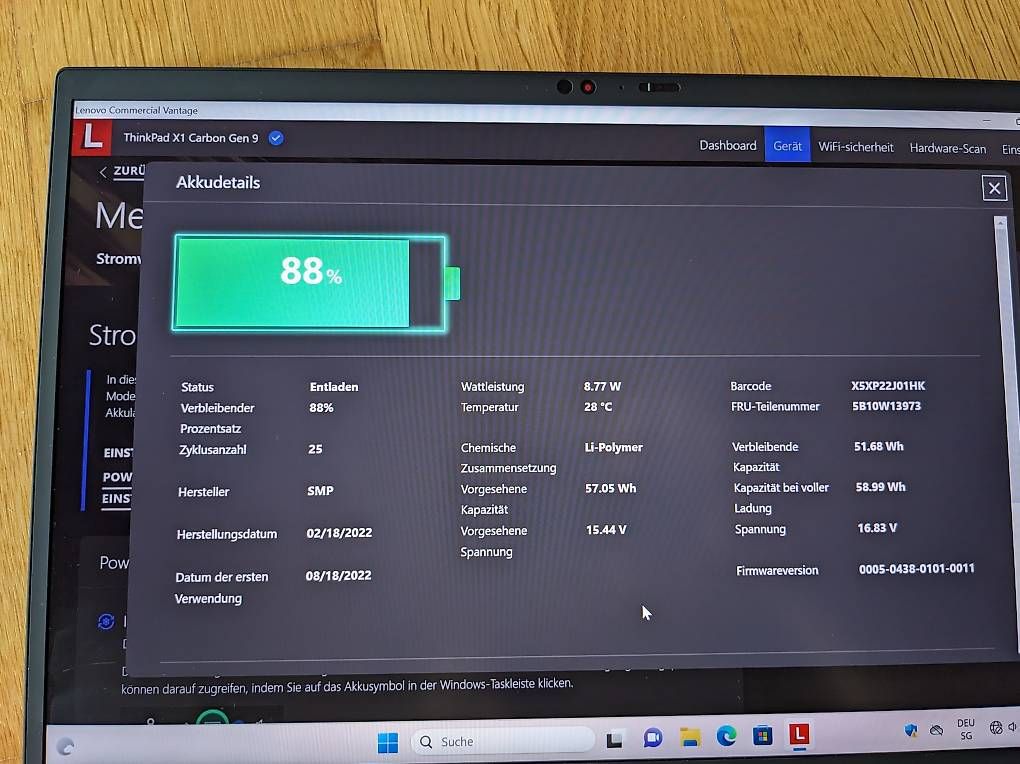Close the Akkudetails dialog

(x=994, y=188)
